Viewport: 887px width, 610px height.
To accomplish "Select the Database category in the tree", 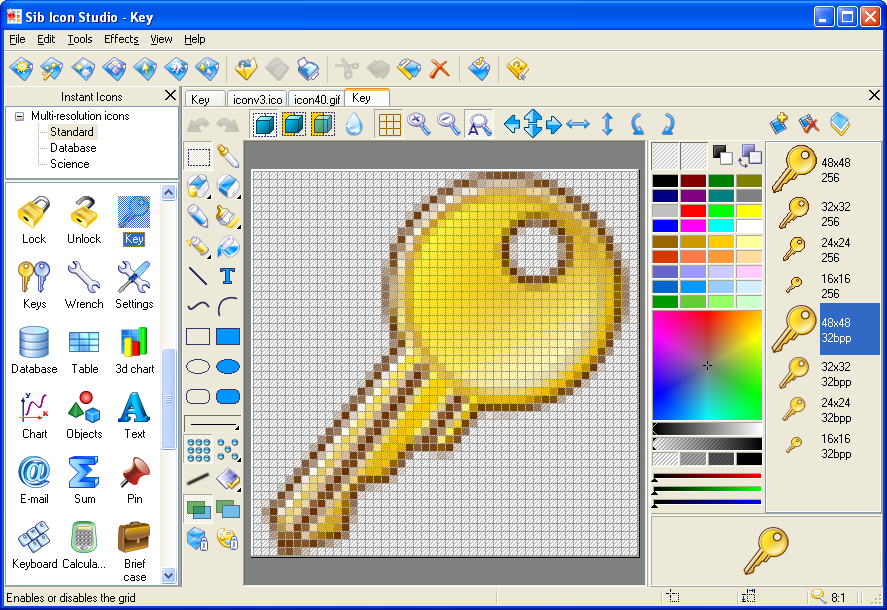I will (x=74, y=148).
